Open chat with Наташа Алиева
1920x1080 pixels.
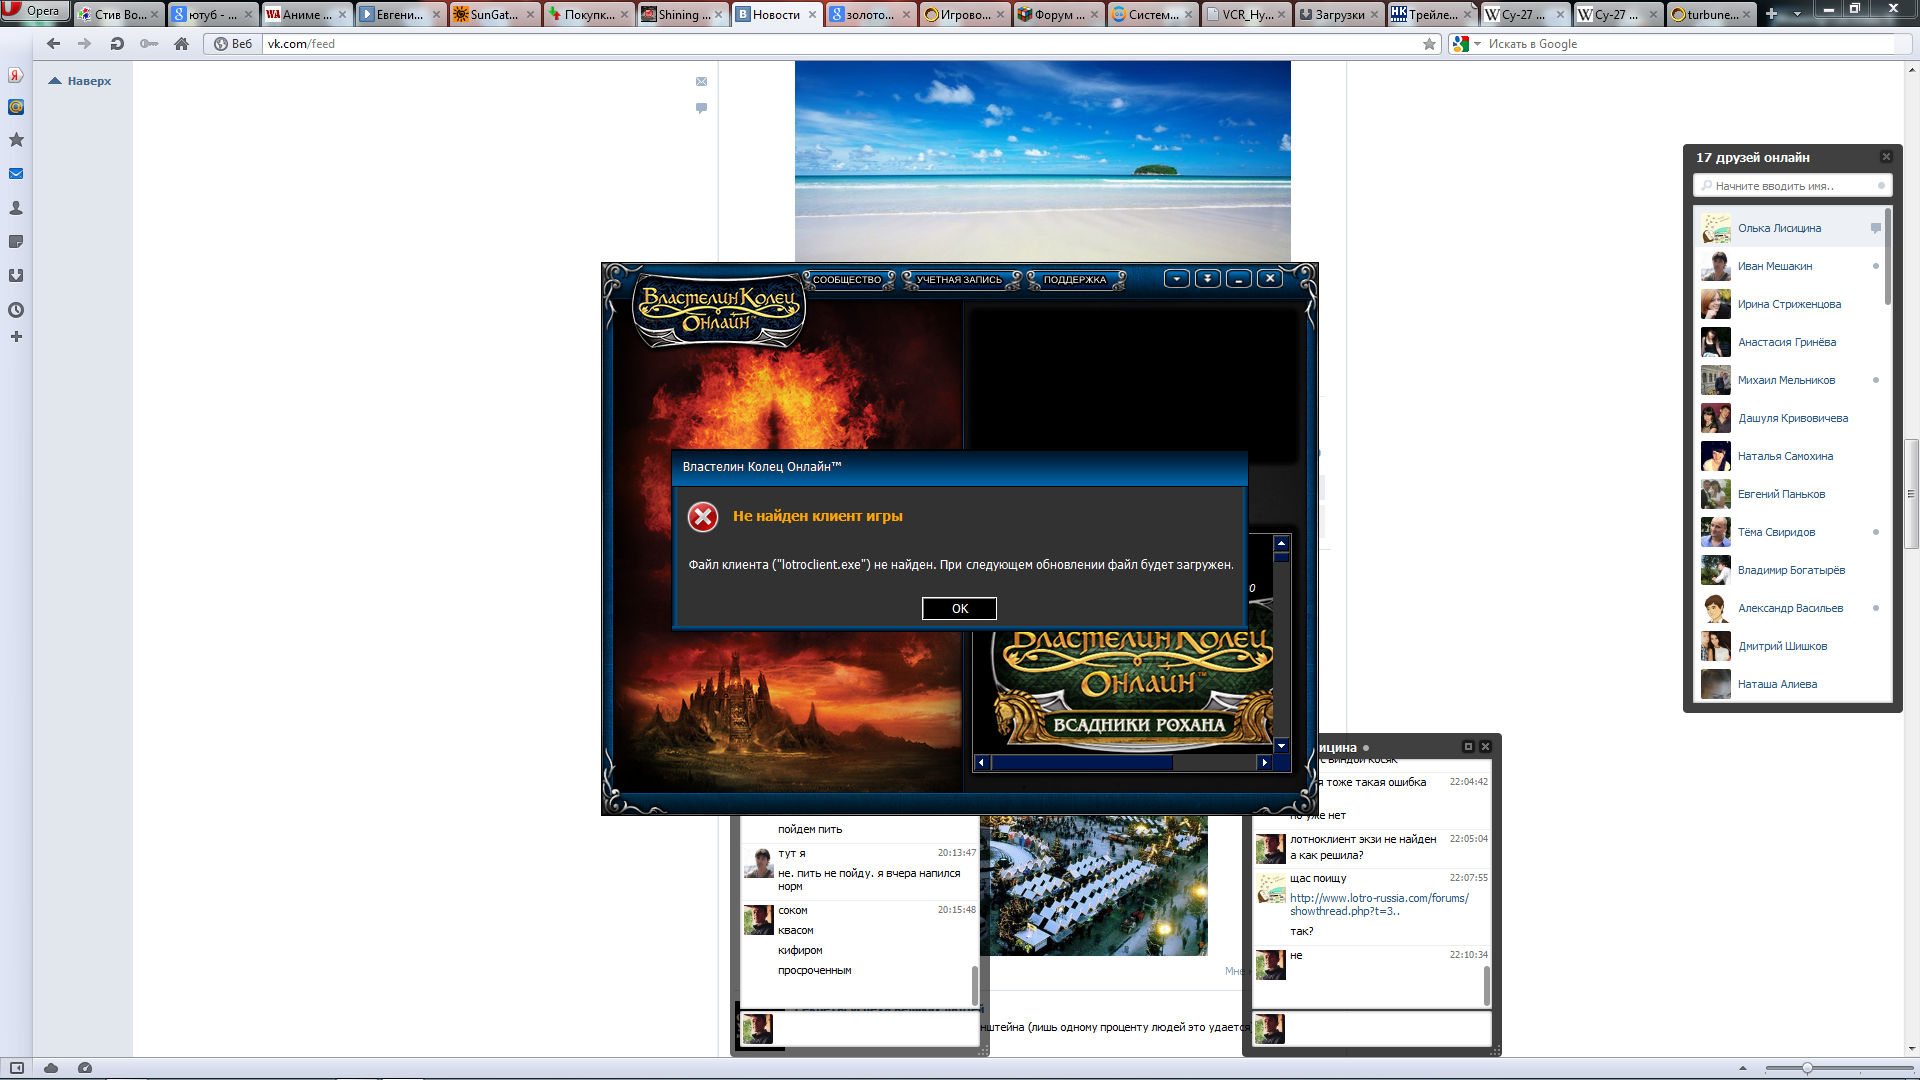[x=1788, y=684]
